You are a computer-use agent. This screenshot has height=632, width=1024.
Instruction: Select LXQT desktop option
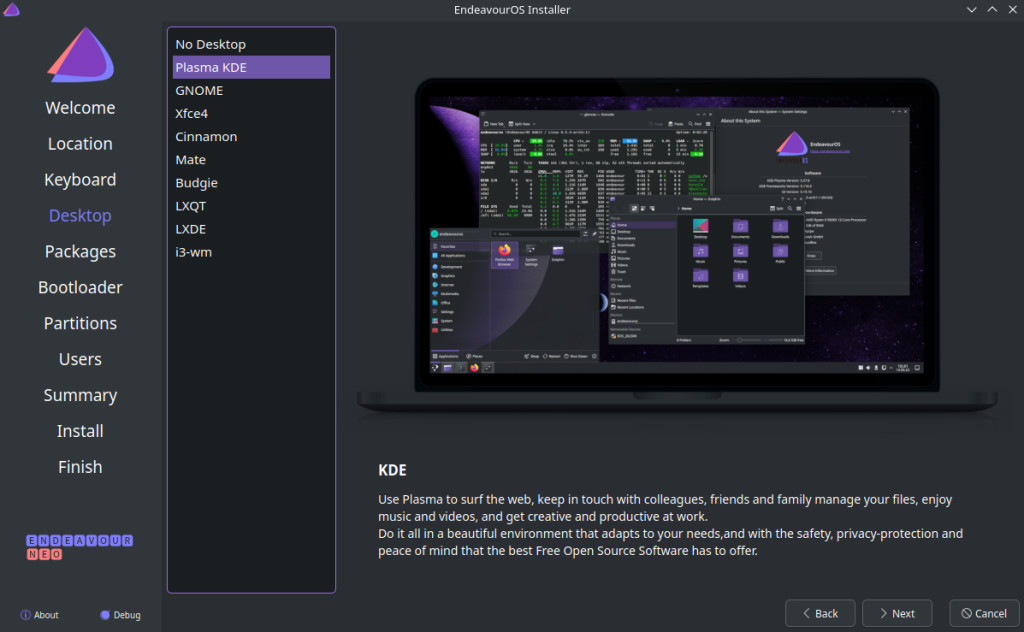click(x=251, y=206)
